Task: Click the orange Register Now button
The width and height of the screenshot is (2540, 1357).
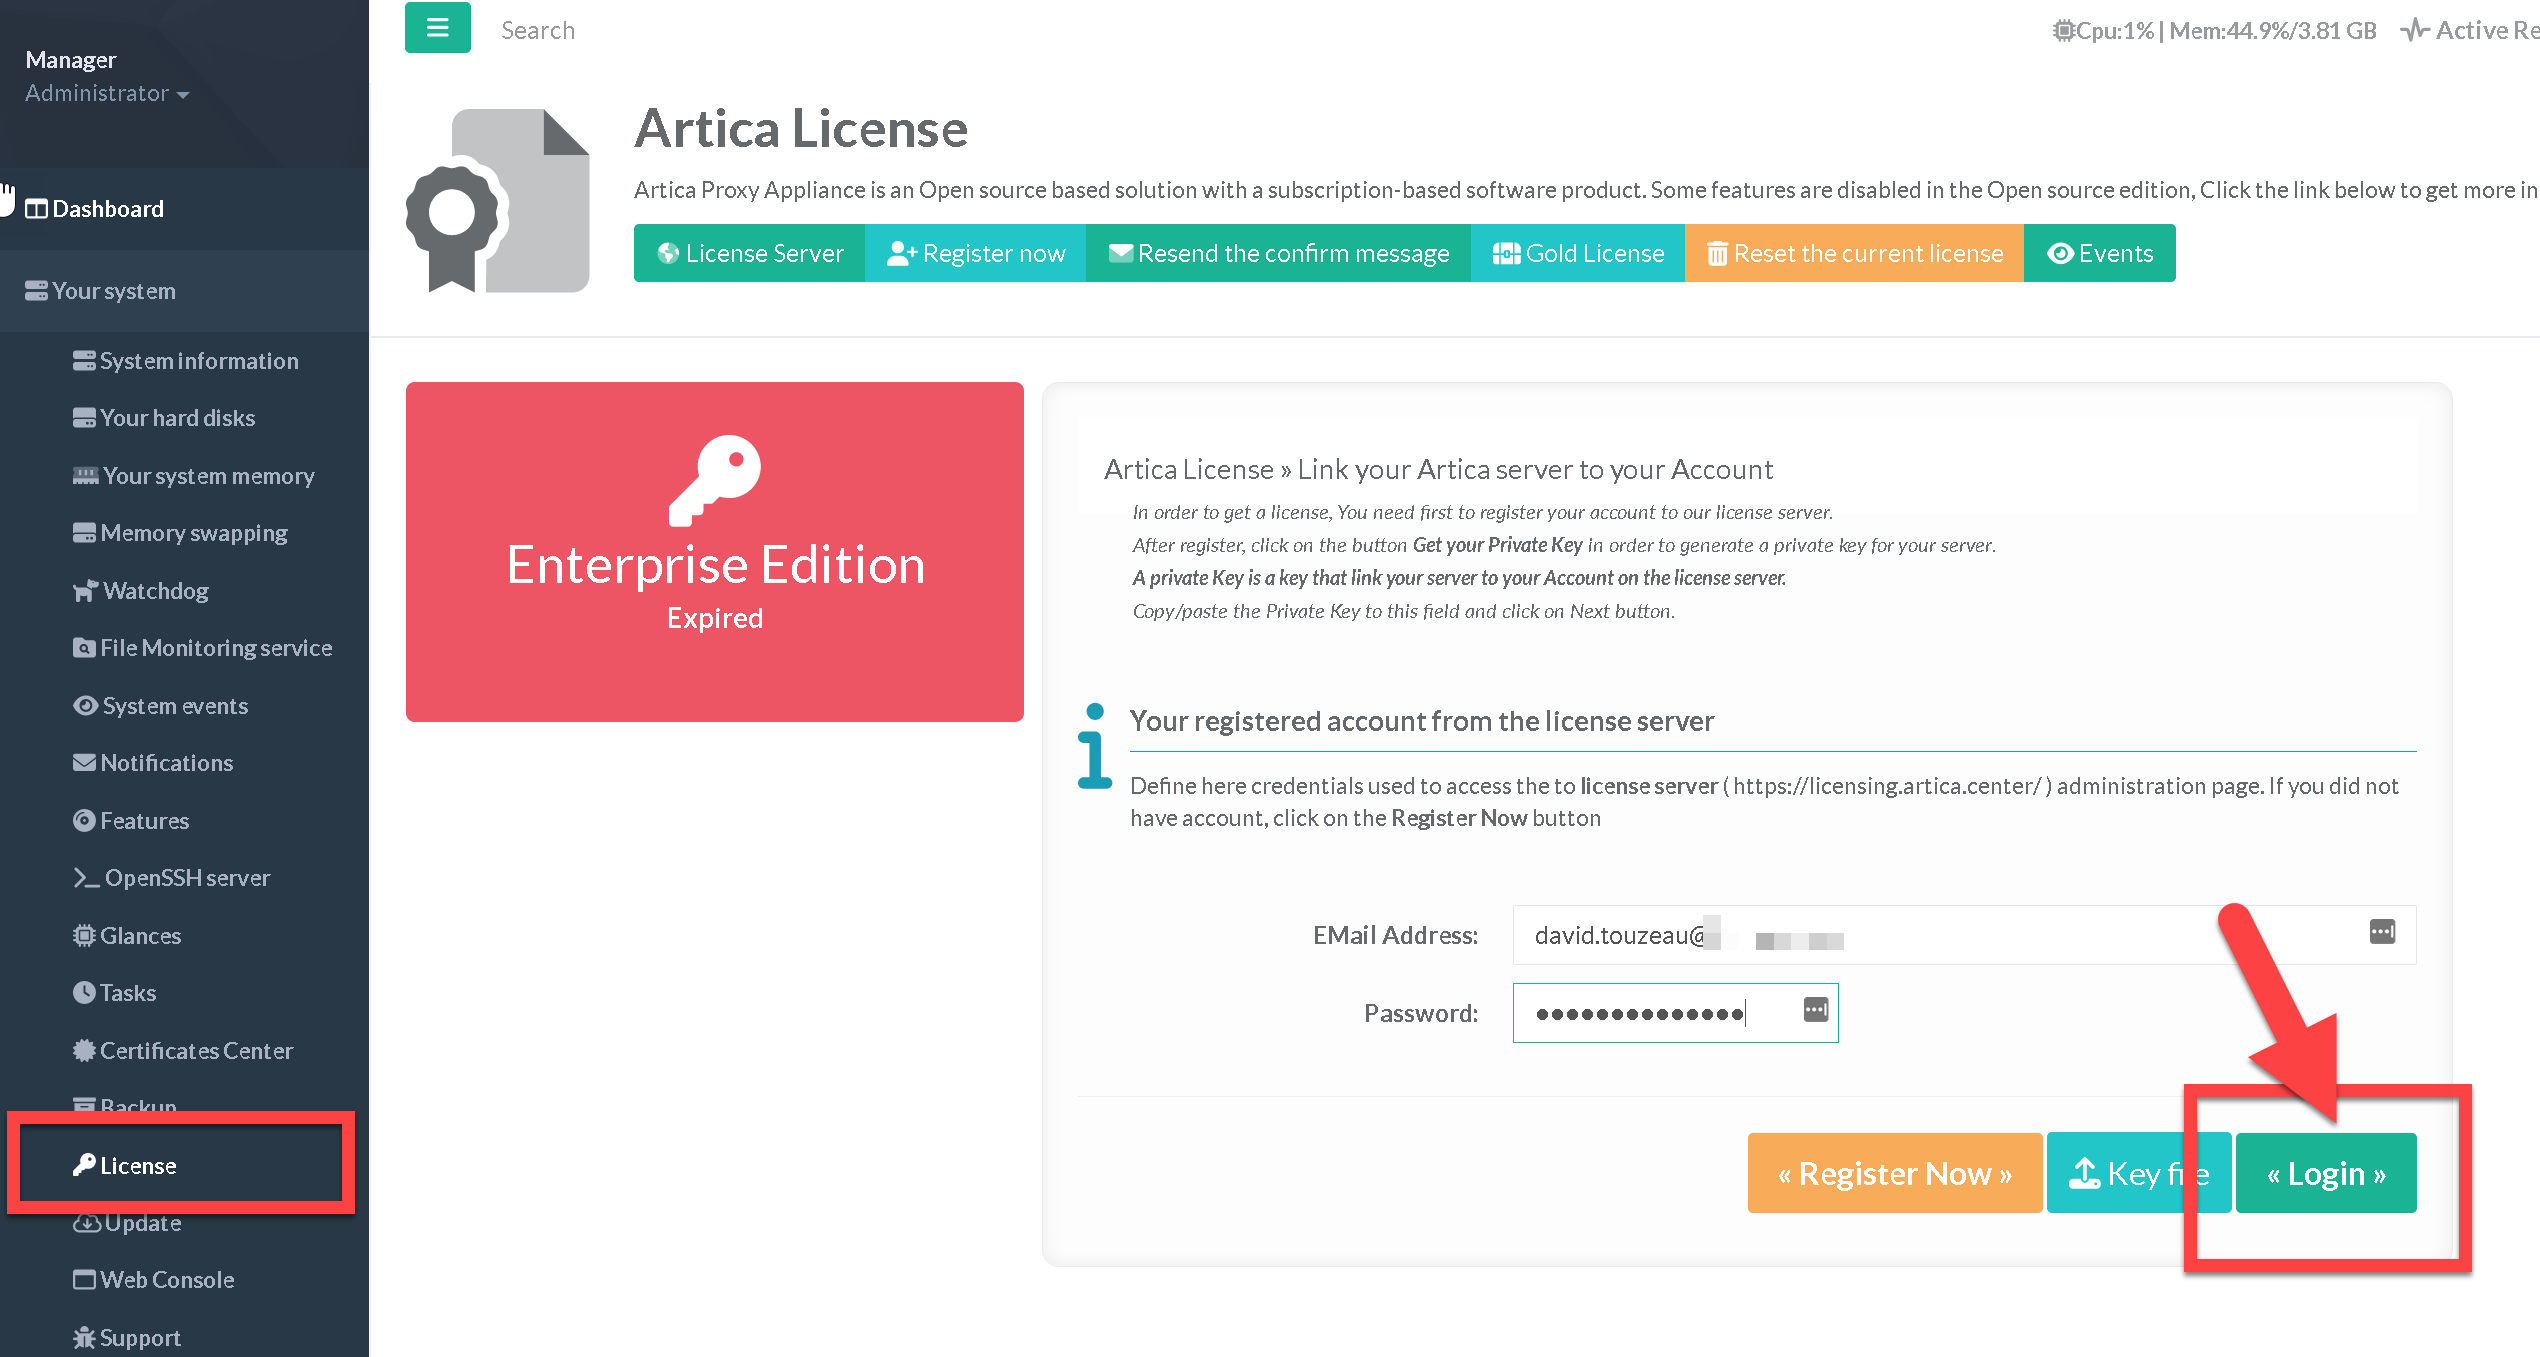Action: [x=1894, y=1173]
